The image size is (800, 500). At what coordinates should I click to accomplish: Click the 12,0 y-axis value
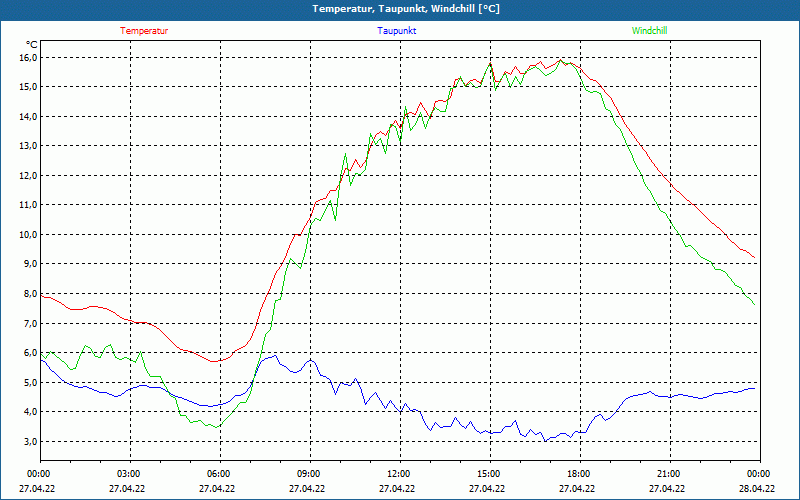pyautogui.click(x=28, y=176)
